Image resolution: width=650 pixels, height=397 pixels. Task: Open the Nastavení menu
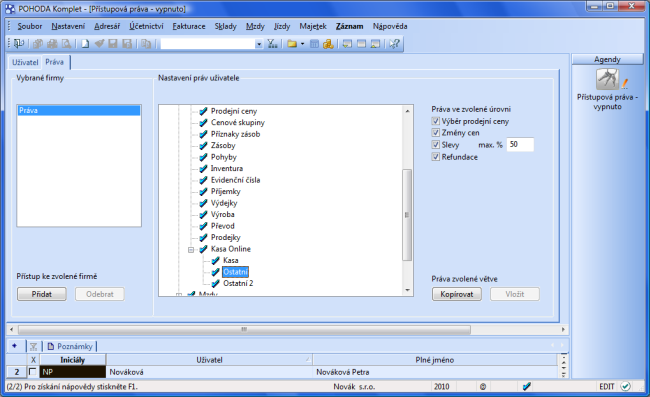68,26
